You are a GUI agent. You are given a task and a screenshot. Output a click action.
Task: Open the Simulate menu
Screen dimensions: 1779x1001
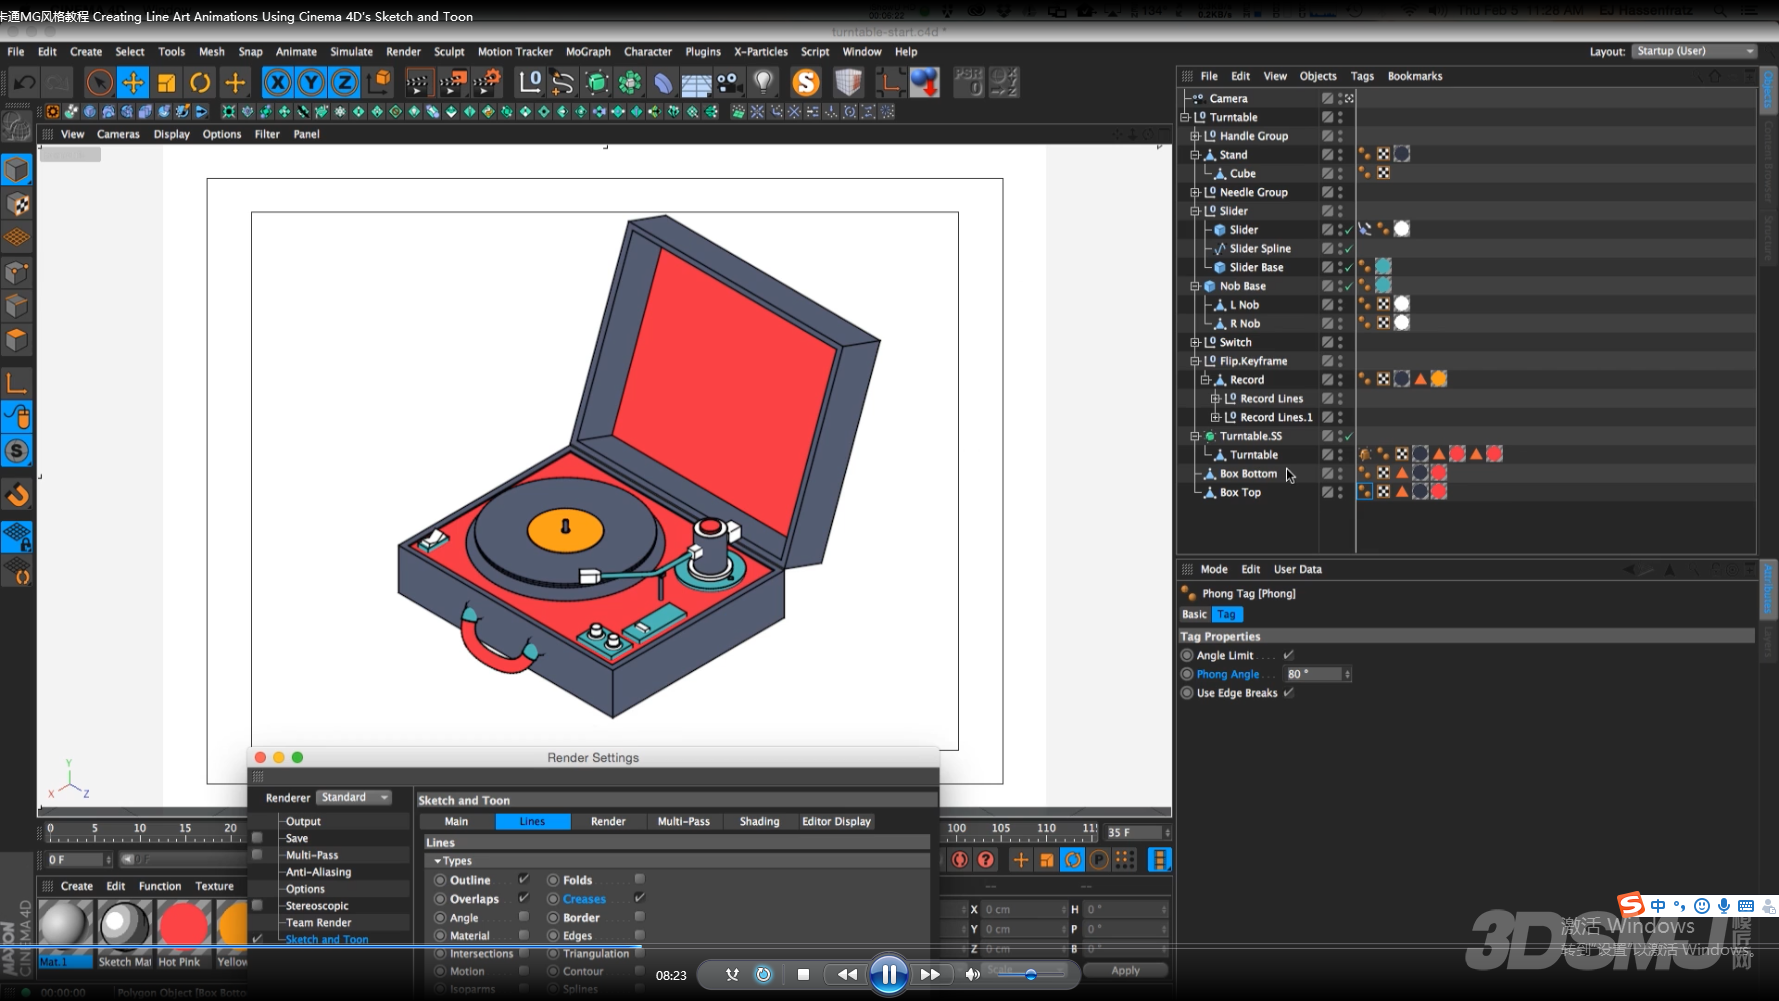[351, 52]
